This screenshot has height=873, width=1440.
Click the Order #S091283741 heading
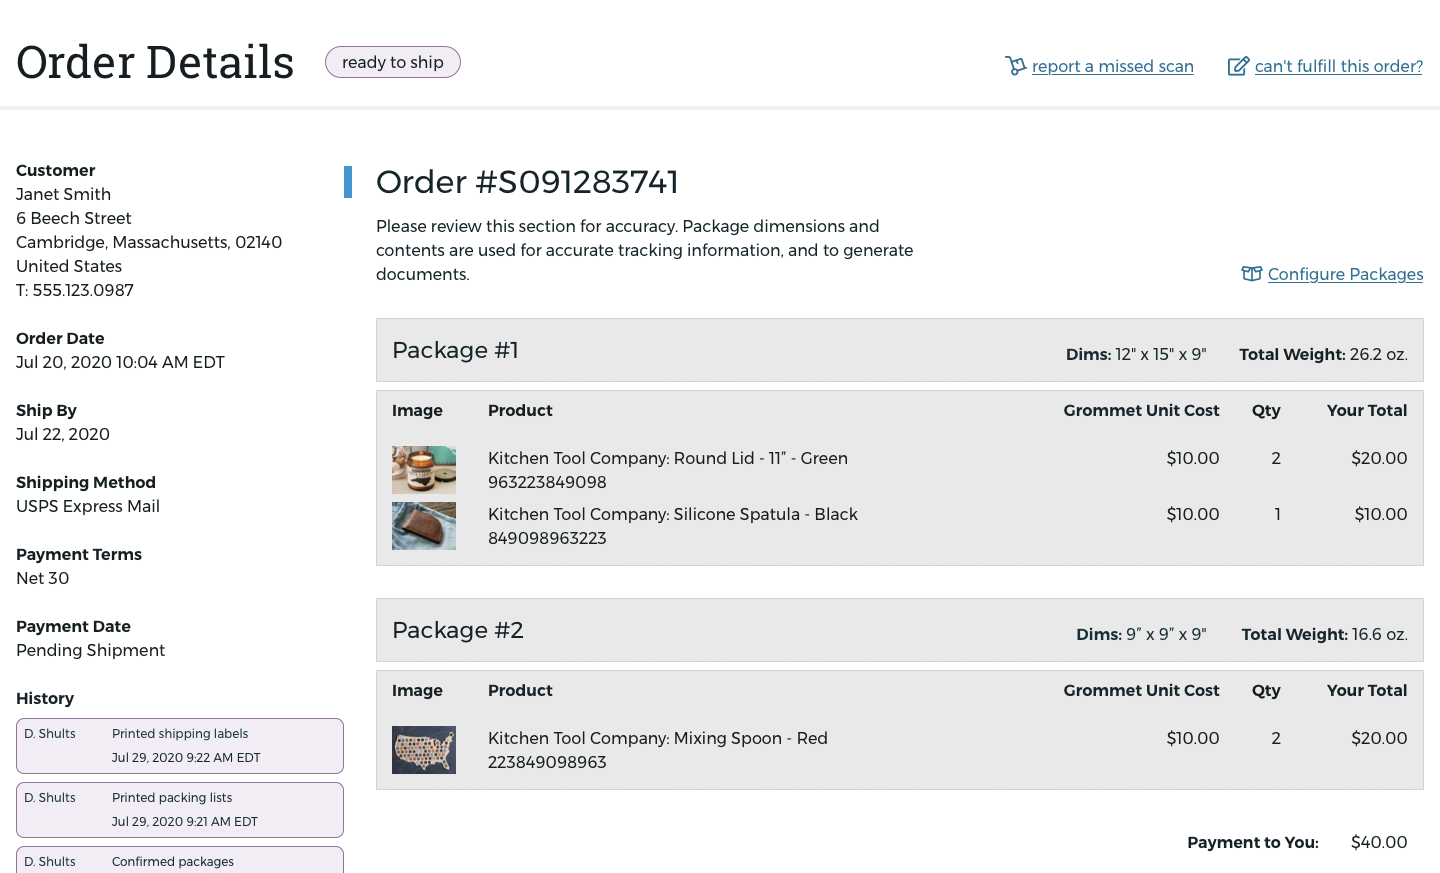coord(527,182)
